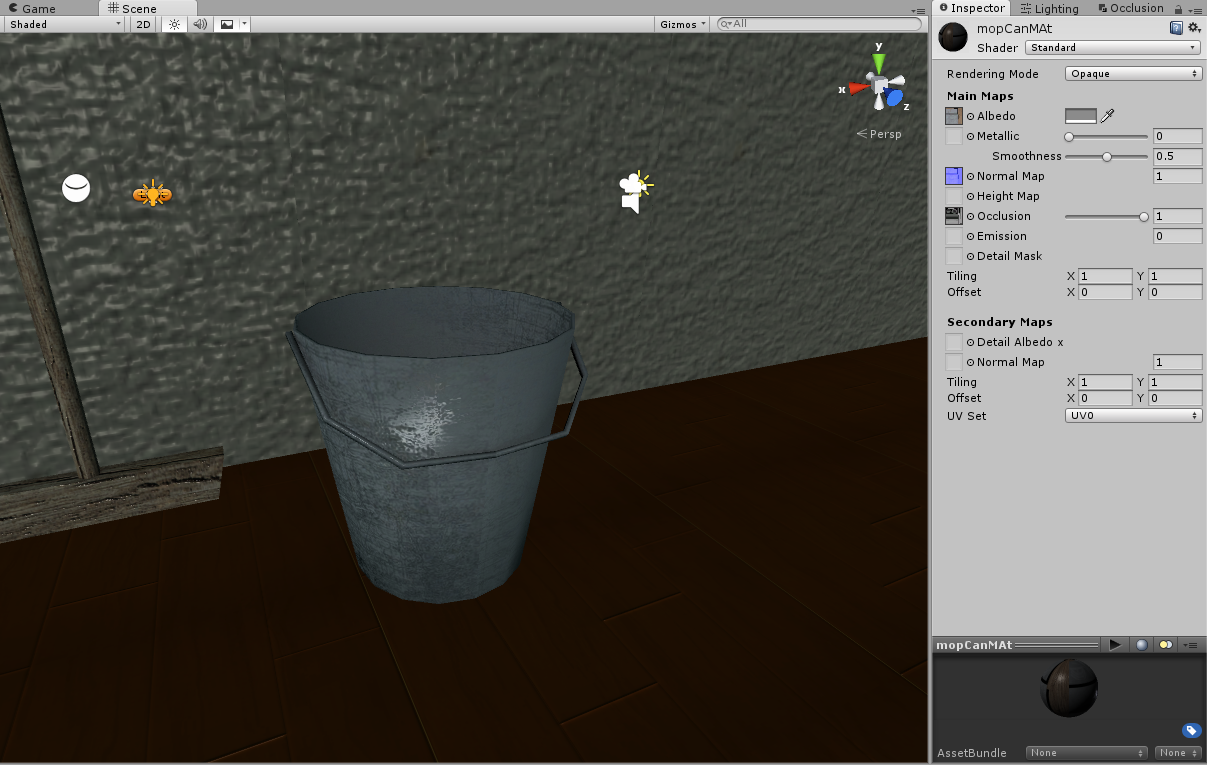Click the Albedo color swatch
1207x765 pixels.
pos(1081,116)
